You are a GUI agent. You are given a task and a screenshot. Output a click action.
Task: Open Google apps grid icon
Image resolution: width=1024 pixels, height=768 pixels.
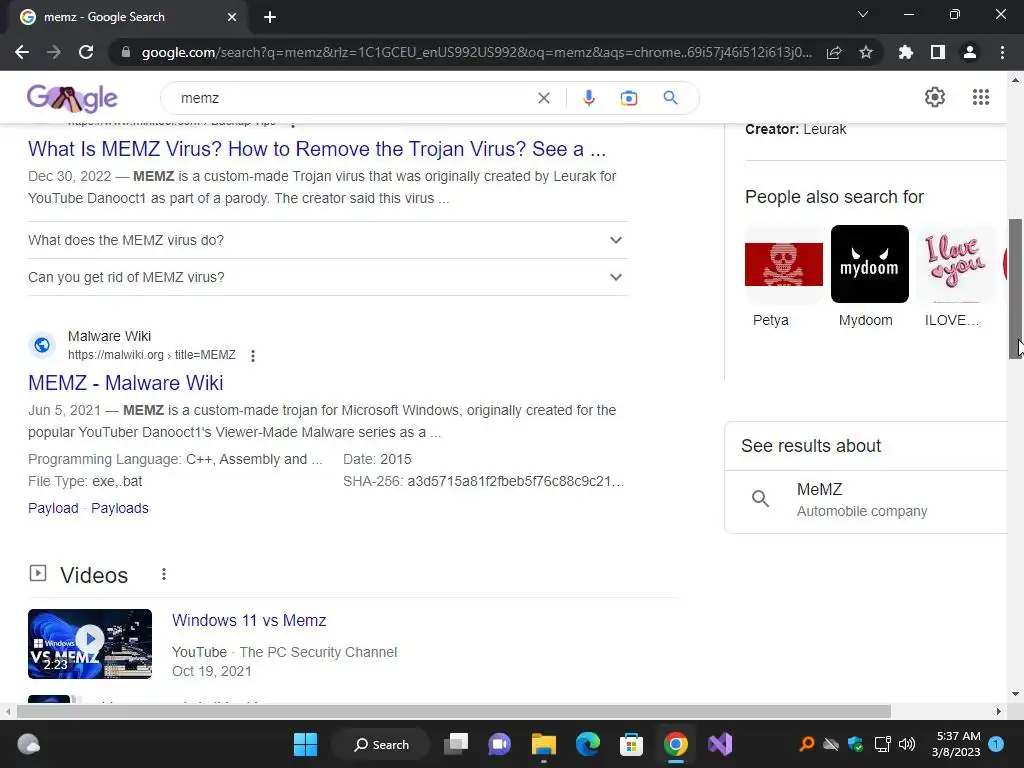(x=980, y=97)
